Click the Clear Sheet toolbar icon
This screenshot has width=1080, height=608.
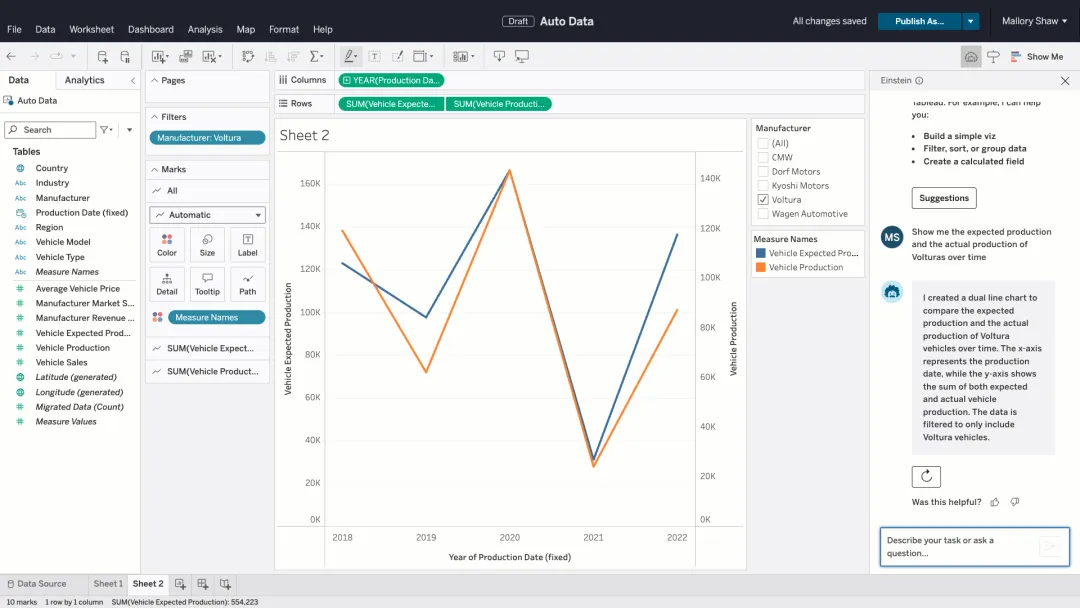pyautogui.click(x=211, y=56)
